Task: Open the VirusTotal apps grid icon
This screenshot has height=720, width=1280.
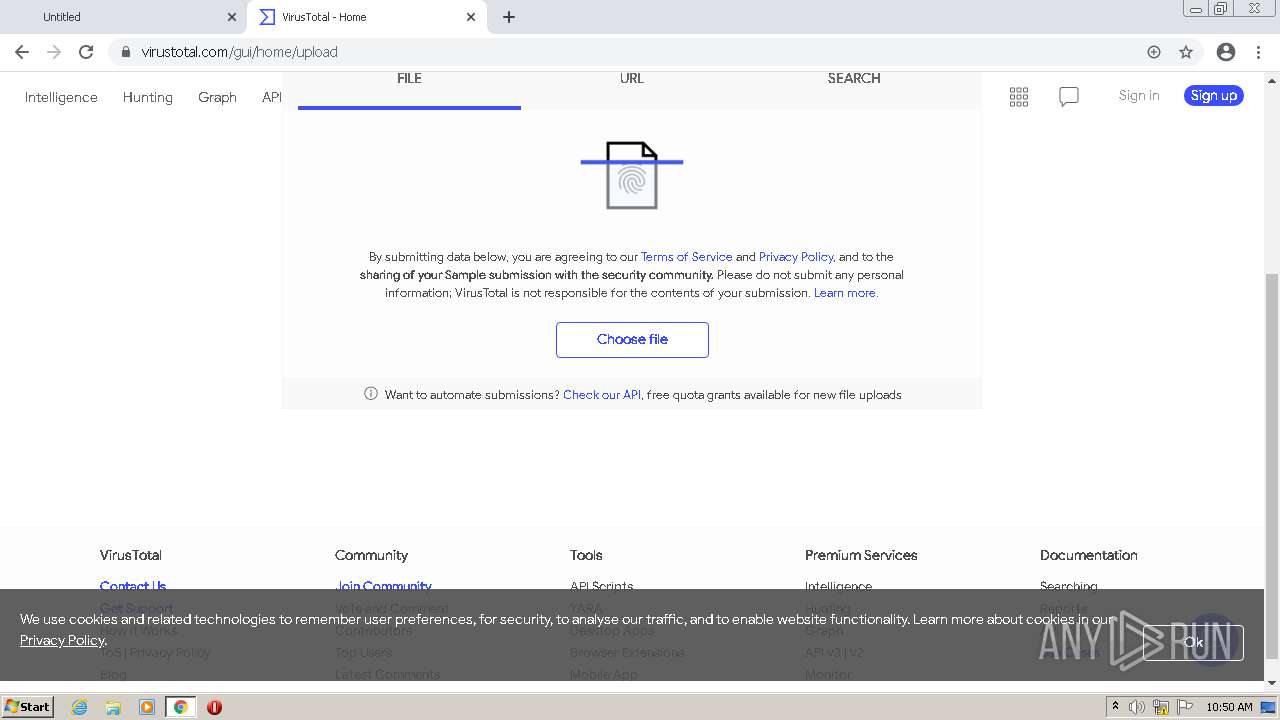Action: click(1019, 97)
